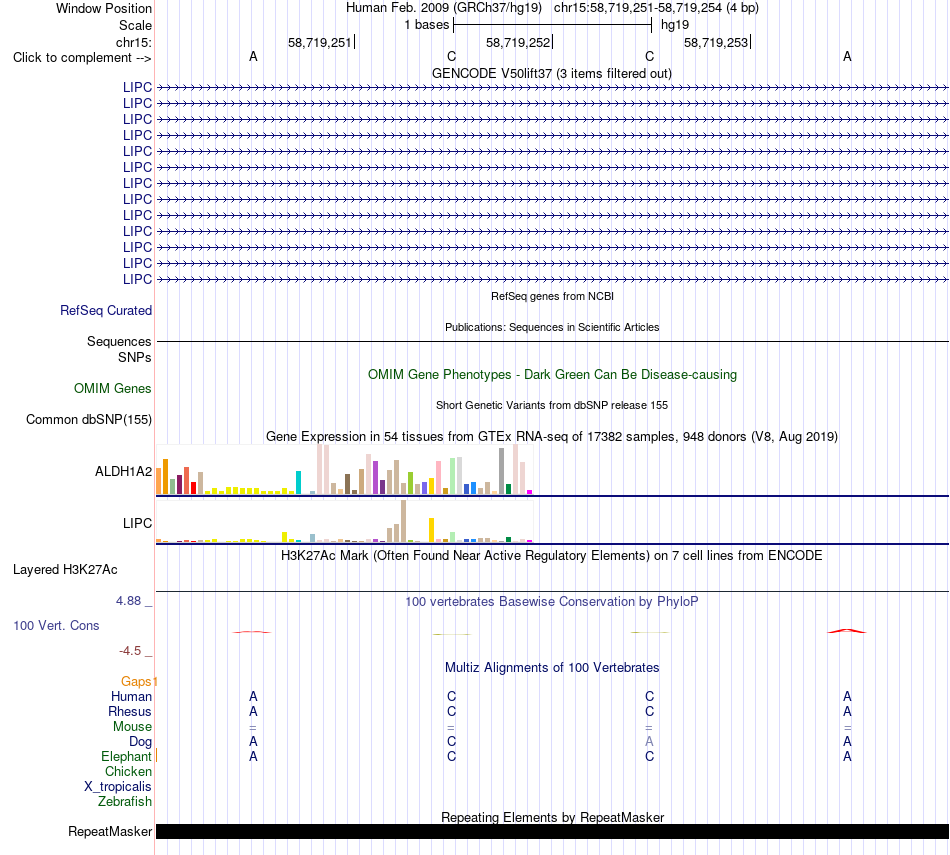
Task: Click the GTEx Gene Expression track title
Action: (552, 436)
